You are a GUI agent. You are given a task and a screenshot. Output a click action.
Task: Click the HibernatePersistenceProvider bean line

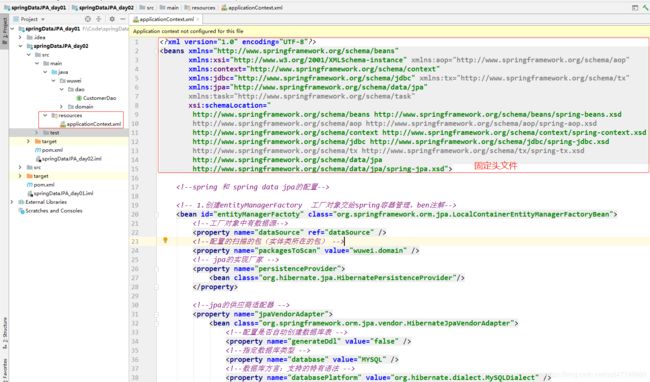337,278
